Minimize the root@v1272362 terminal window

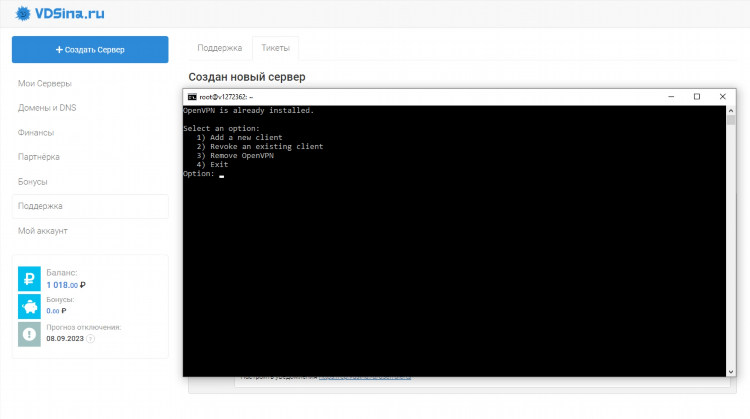(671, 97)
